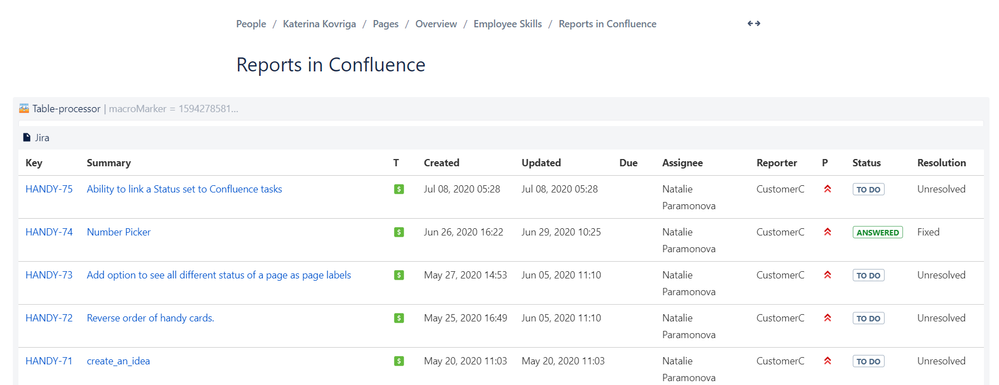Screen dimensions: 999x385
Task: Click the green issue type icon for HANDY-74
Action: 399,233
